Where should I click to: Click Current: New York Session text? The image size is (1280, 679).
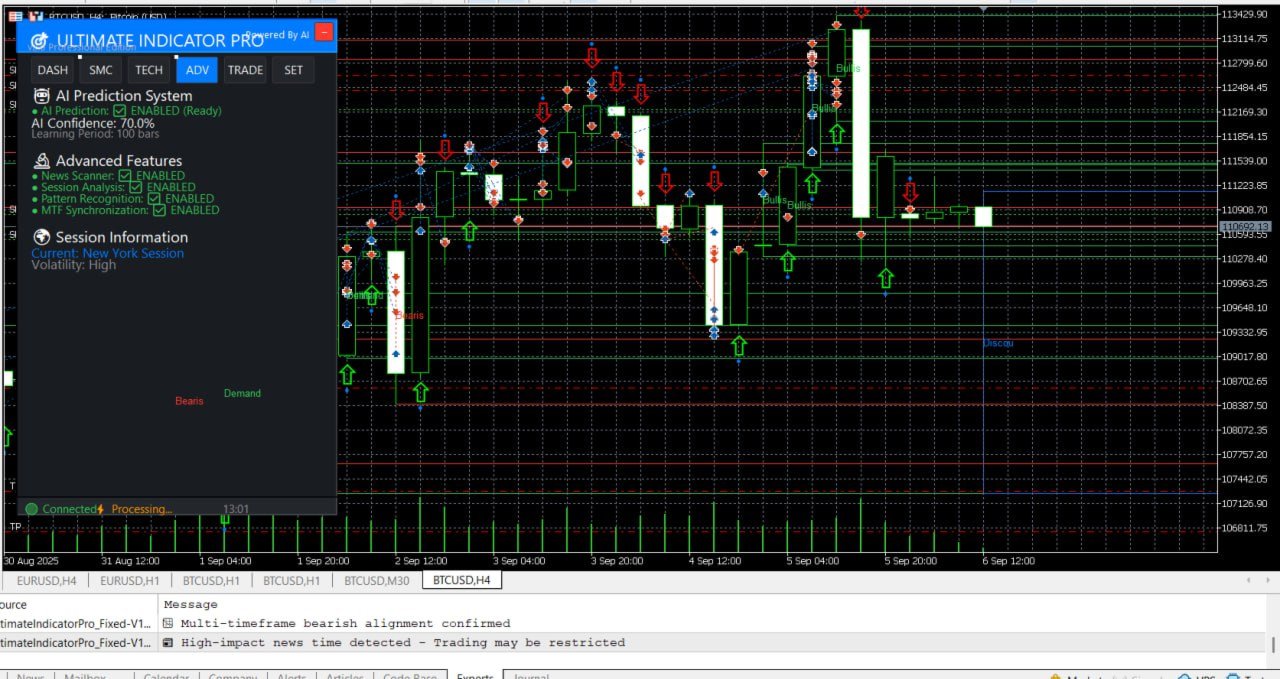pyautogui.click(x=107, y=254)
